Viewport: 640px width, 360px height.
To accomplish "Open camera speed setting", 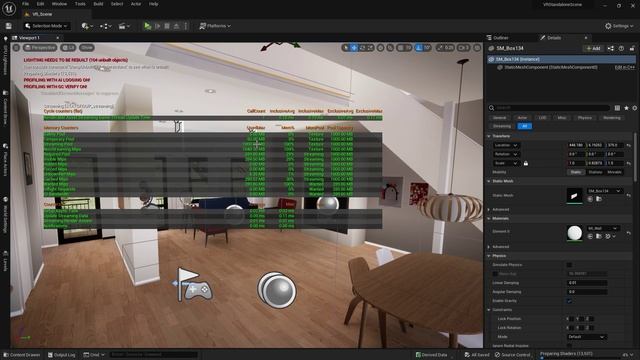I will pos(463,48).
